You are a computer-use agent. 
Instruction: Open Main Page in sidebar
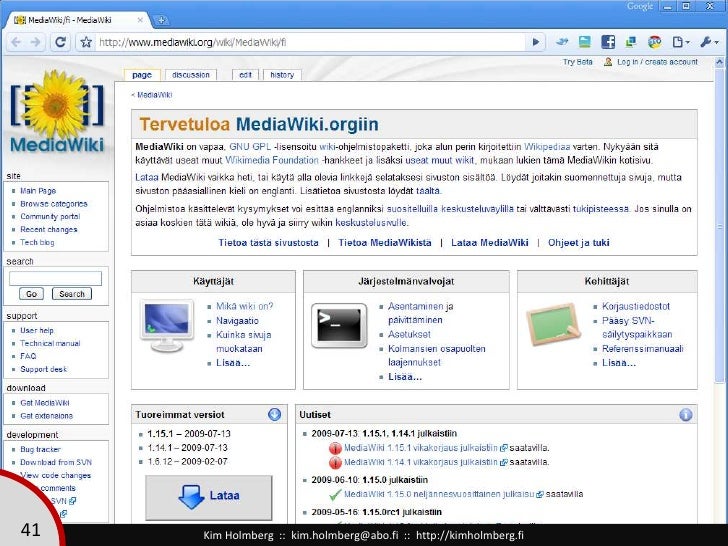coord(38,191)
